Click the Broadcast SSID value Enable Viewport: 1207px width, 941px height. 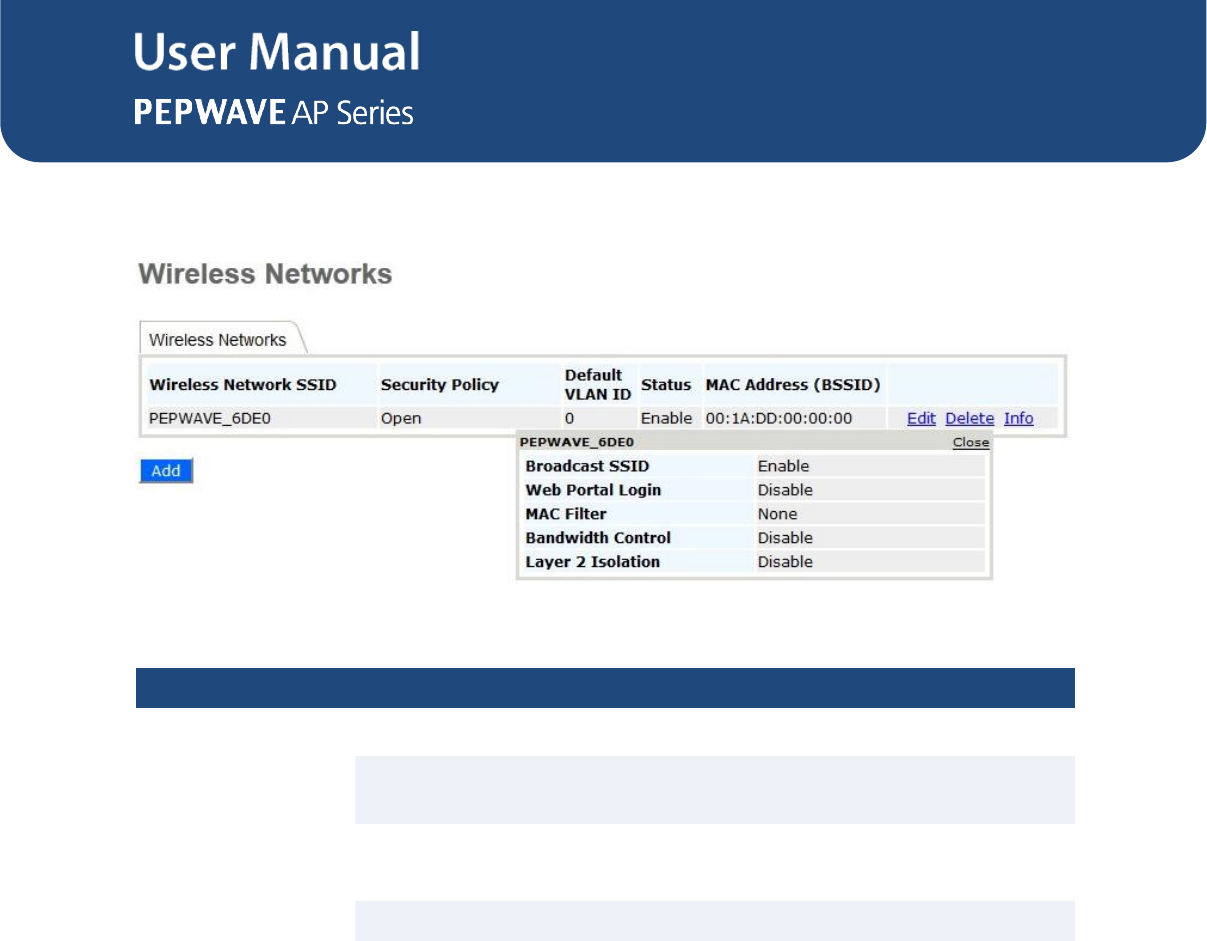783,466
